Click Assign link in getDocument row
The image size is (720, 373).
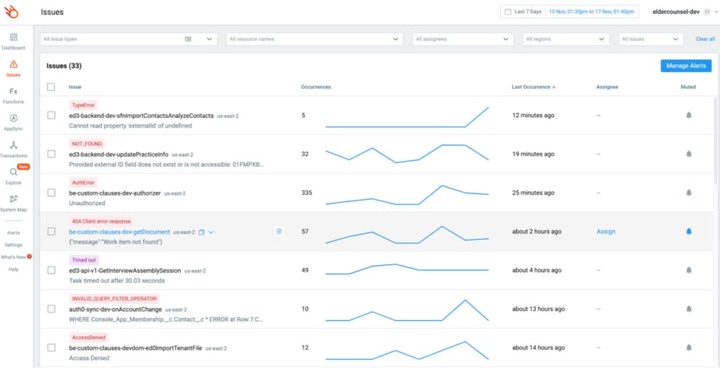coord(606,232)
